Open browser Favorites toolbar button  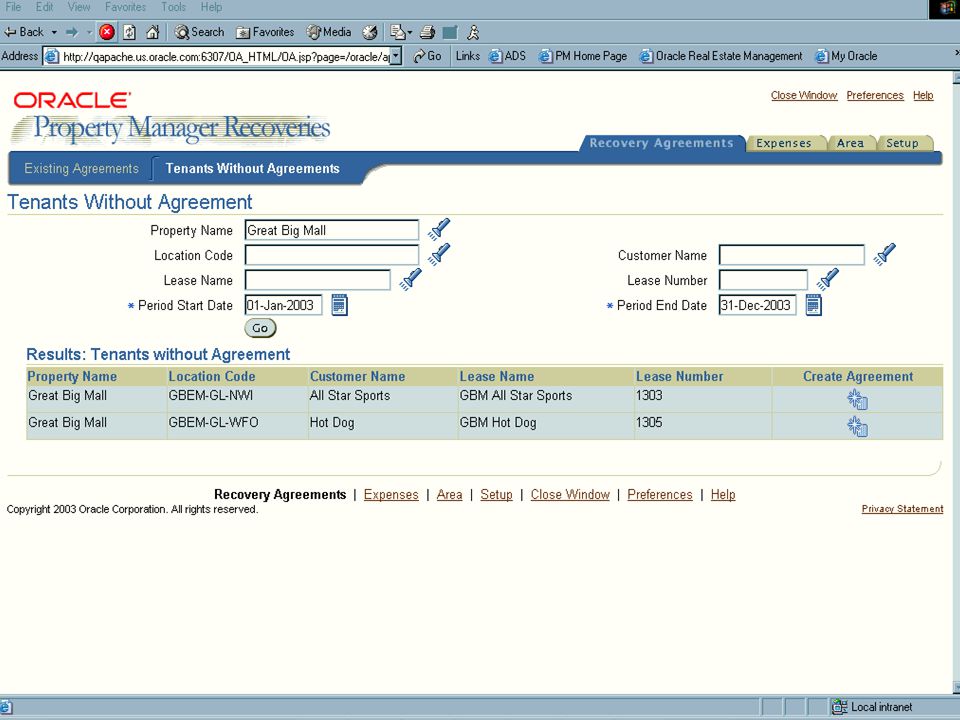tap(265, 32)
